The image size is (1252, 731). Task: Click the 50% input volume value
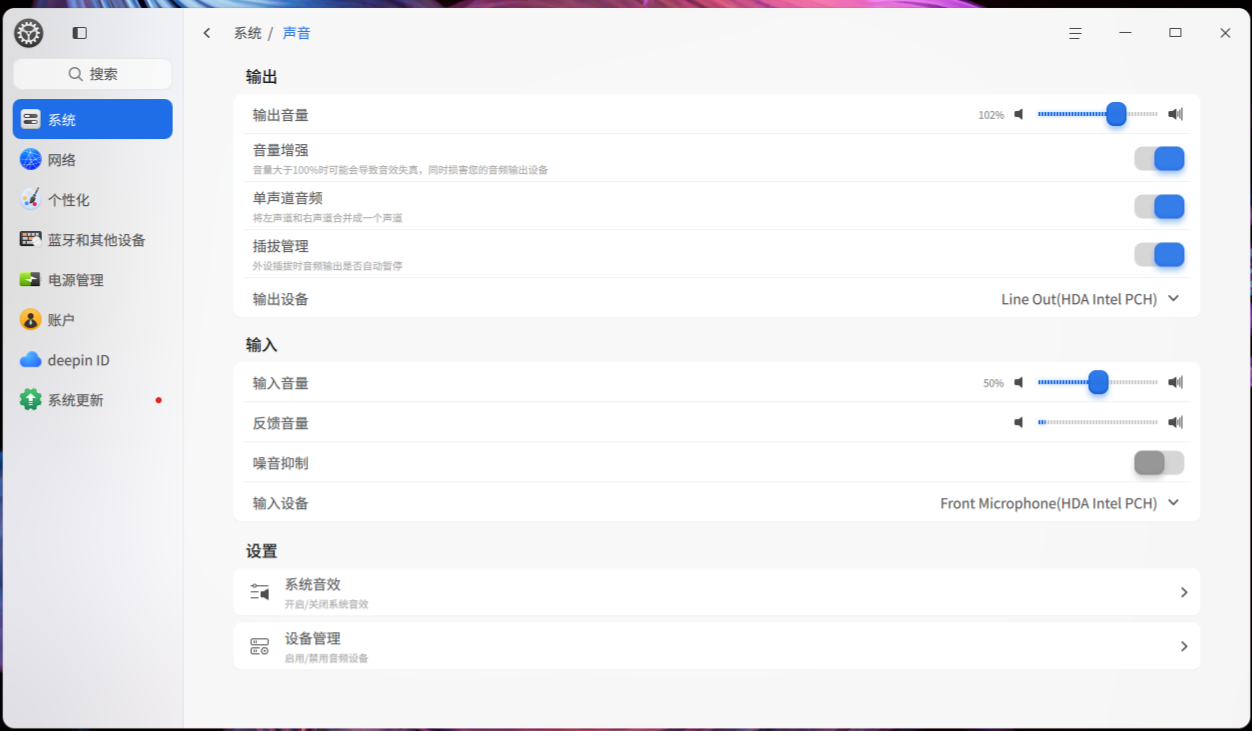point(993,383)
